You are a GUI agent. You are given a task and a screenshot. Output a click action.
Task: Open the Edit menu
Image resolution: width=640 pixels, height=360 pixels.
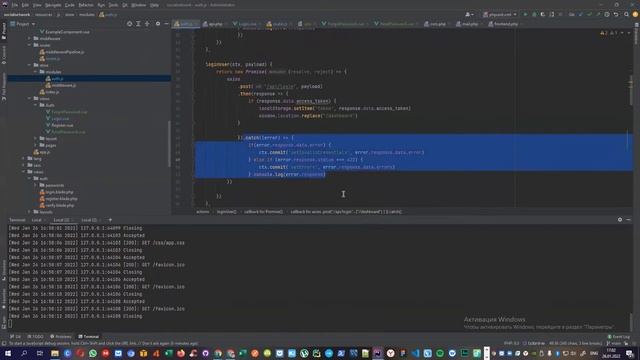click(x=25, y=5)
